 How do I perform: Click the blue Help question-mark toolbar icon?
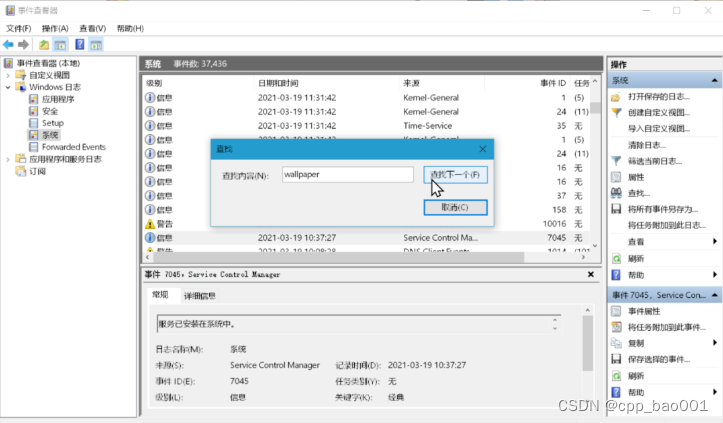[x=80, y=45]
